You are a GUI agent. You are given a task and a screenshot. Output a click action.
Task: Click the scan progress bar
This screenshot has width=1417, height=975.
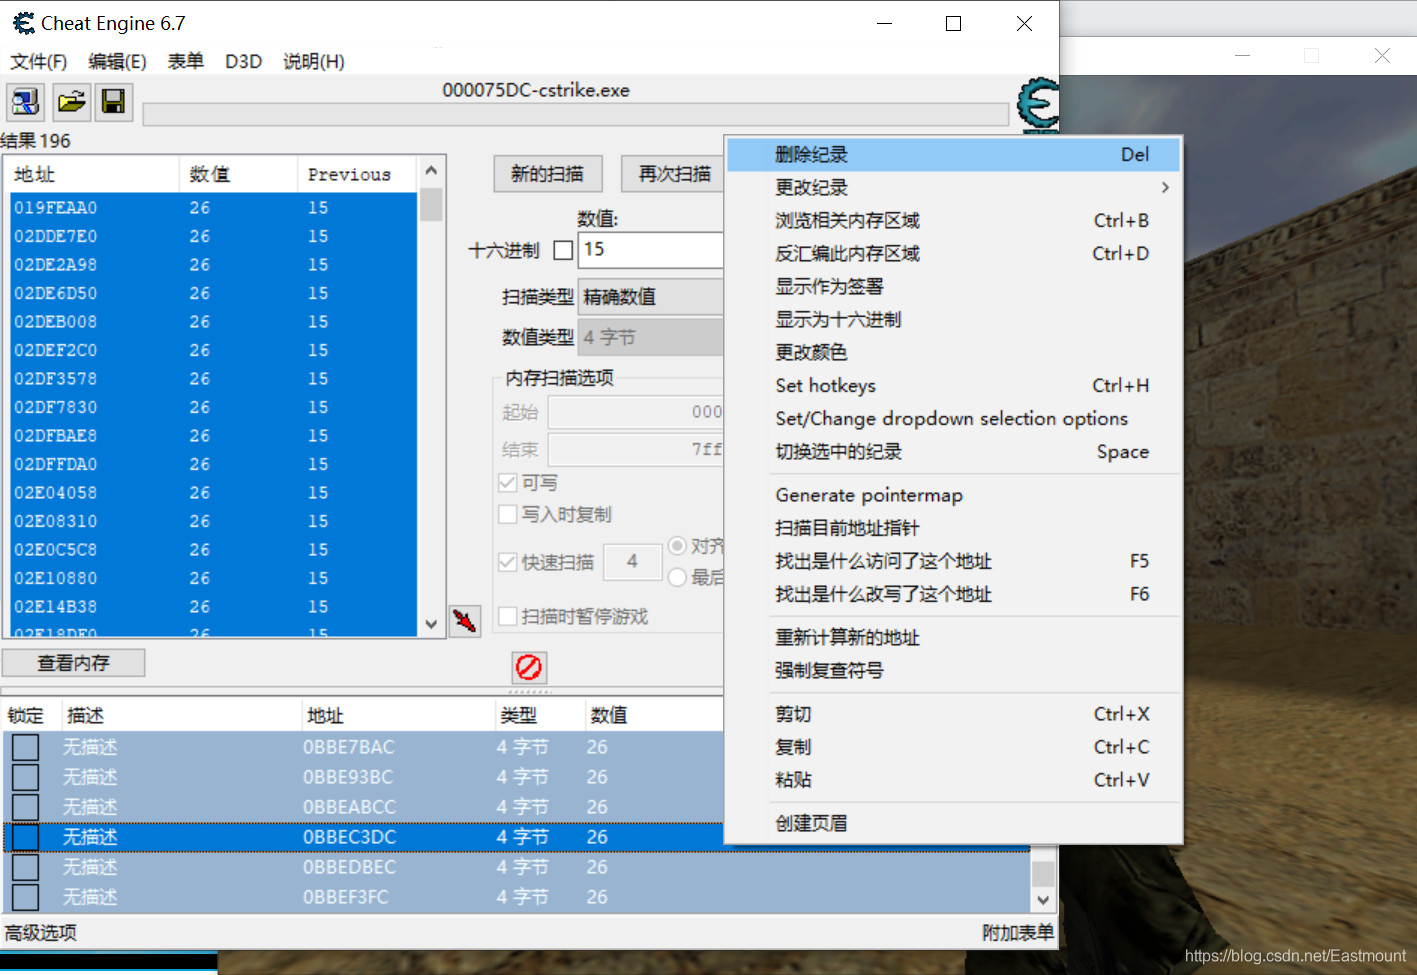pos(575,114)
